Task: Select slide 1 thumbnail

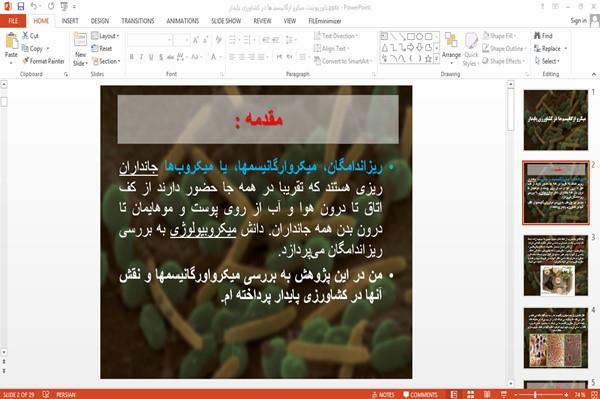Action: point(556,120)
